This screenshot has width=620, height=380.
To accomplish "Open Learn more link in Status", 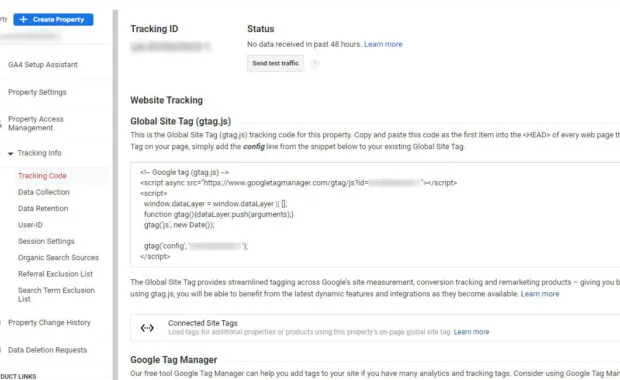I will tap(383, 44).
